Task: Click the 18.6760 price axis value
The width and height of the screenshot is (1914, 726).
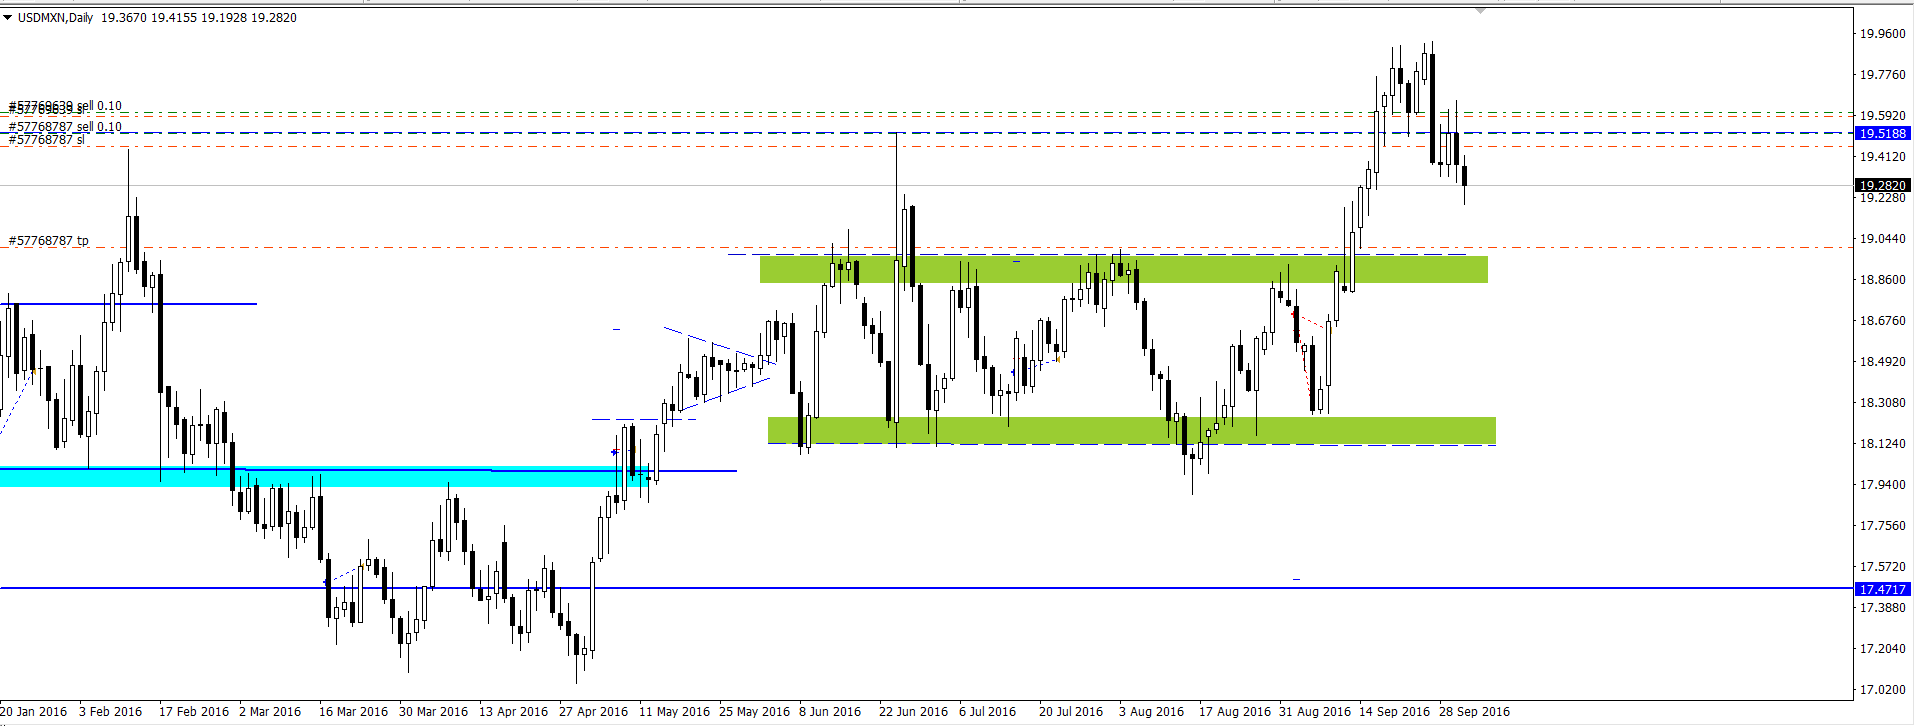Action: pyautogui.click(x=1882, y=320)
